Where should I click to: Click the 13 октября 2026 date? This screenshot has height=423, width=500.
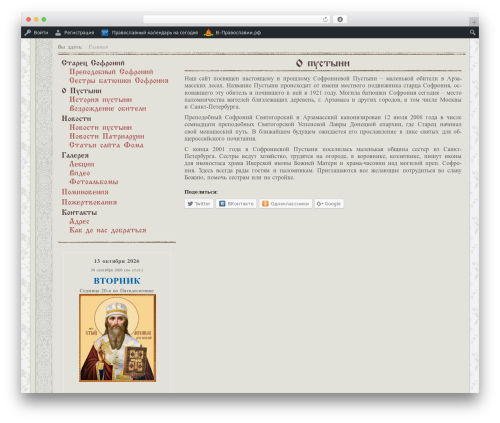pos(117,261)
